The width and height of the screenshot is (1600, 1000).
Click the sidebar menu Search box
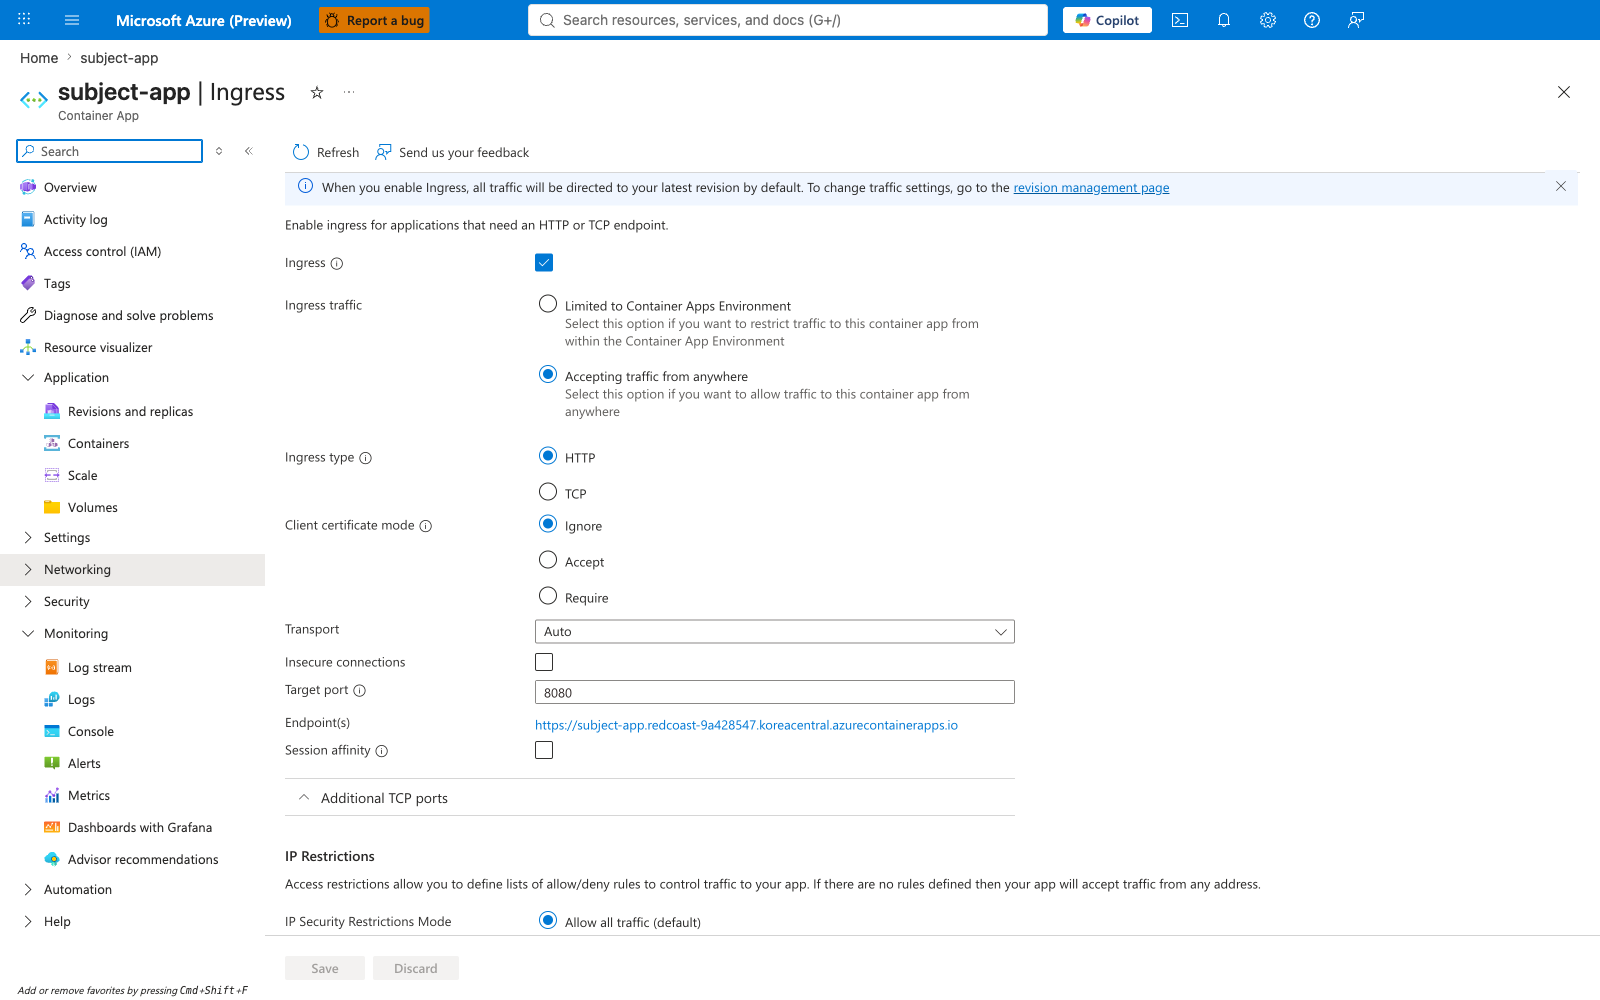[x=110, y=151]
